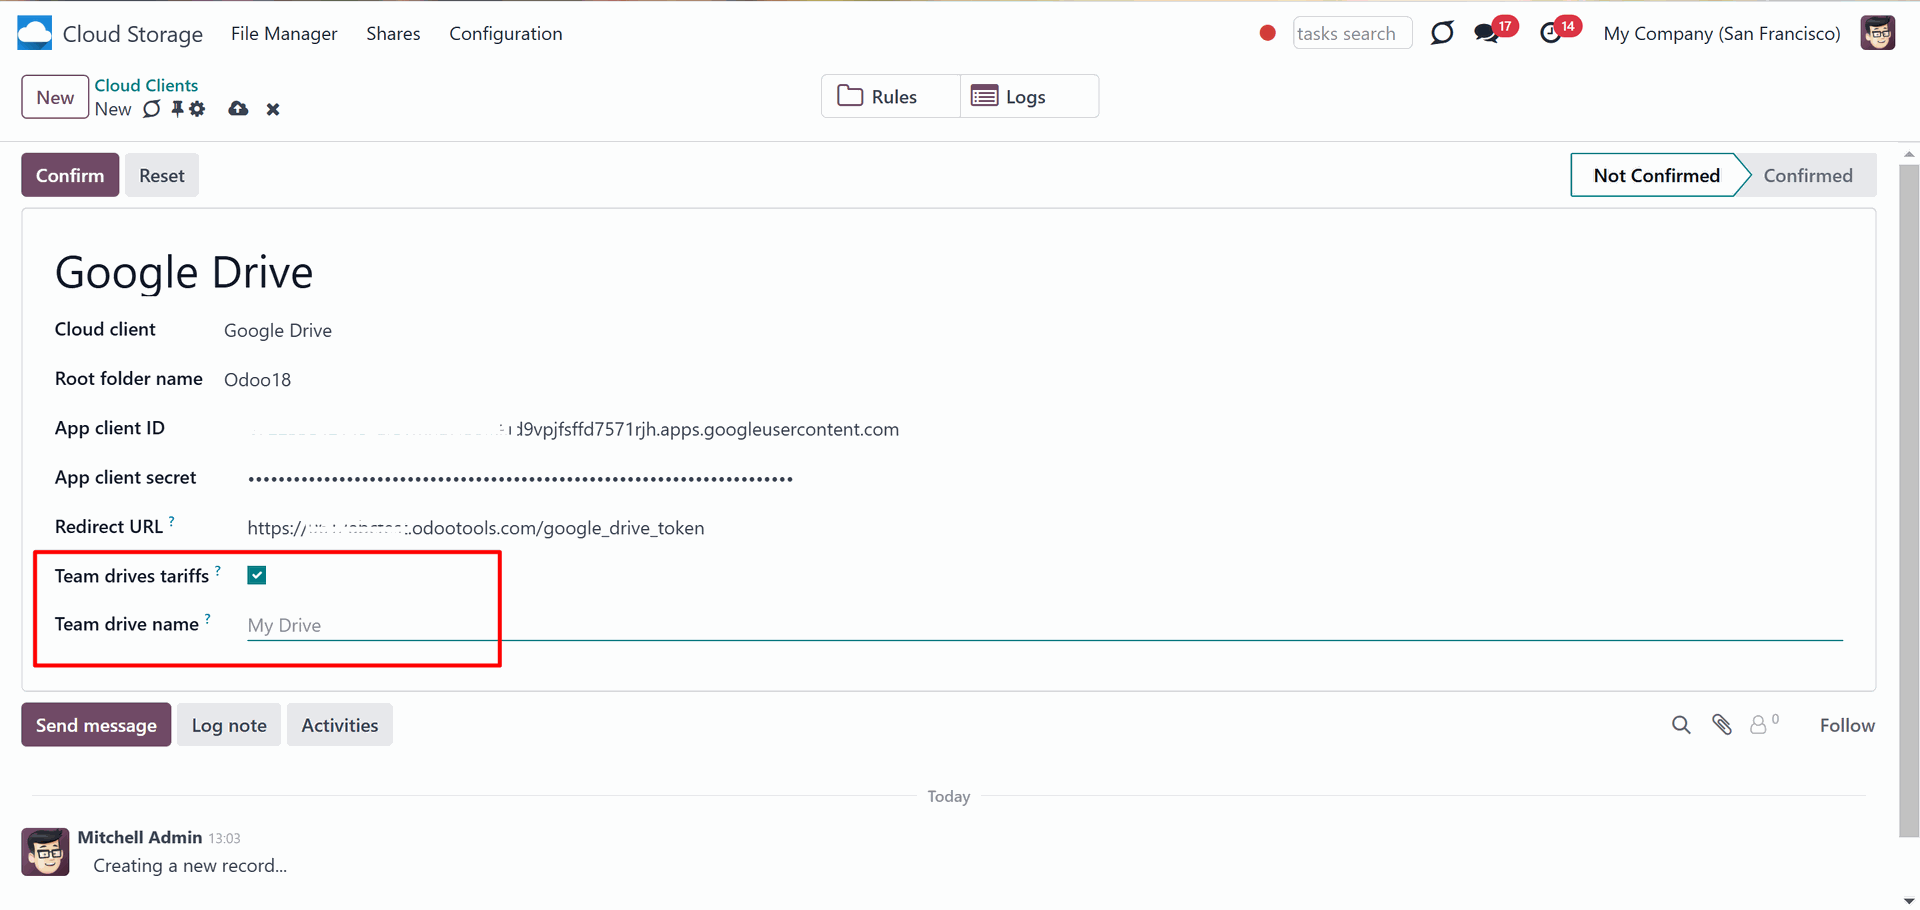The image size is (1920, 910).
Task: Click the help mark next to Redirect URL
Action: tap(171, 521)
